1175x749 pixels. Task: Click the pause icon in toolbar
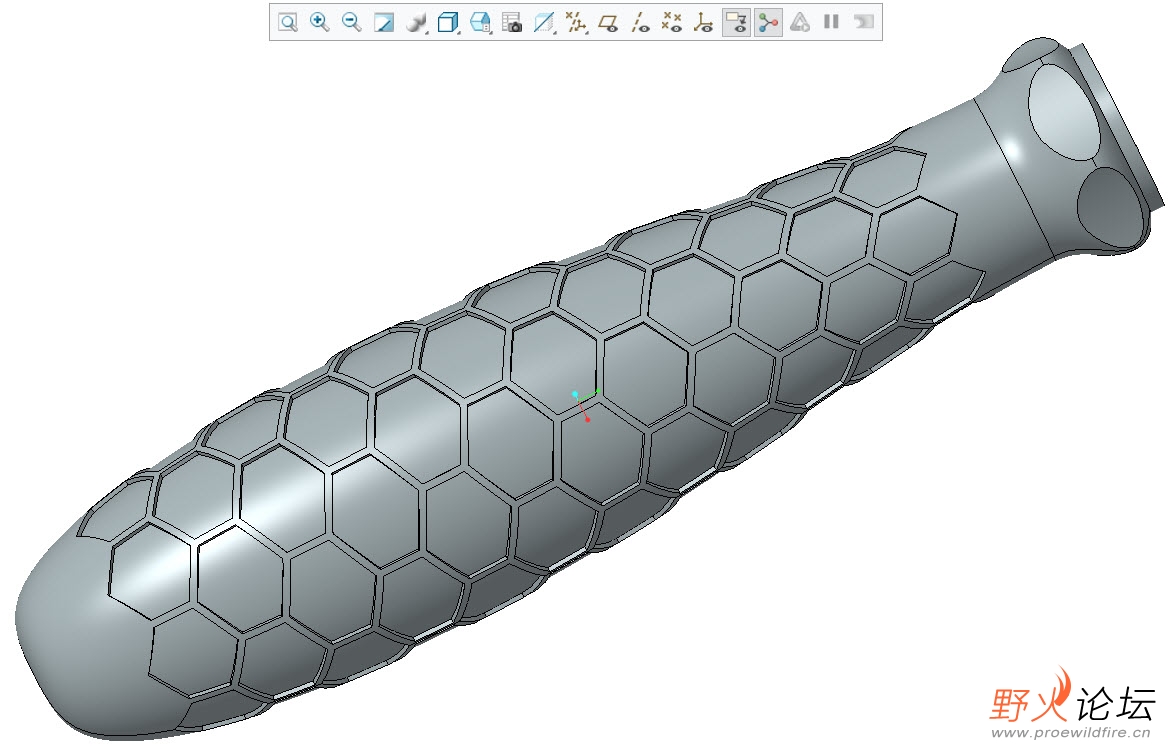[831, 22]
